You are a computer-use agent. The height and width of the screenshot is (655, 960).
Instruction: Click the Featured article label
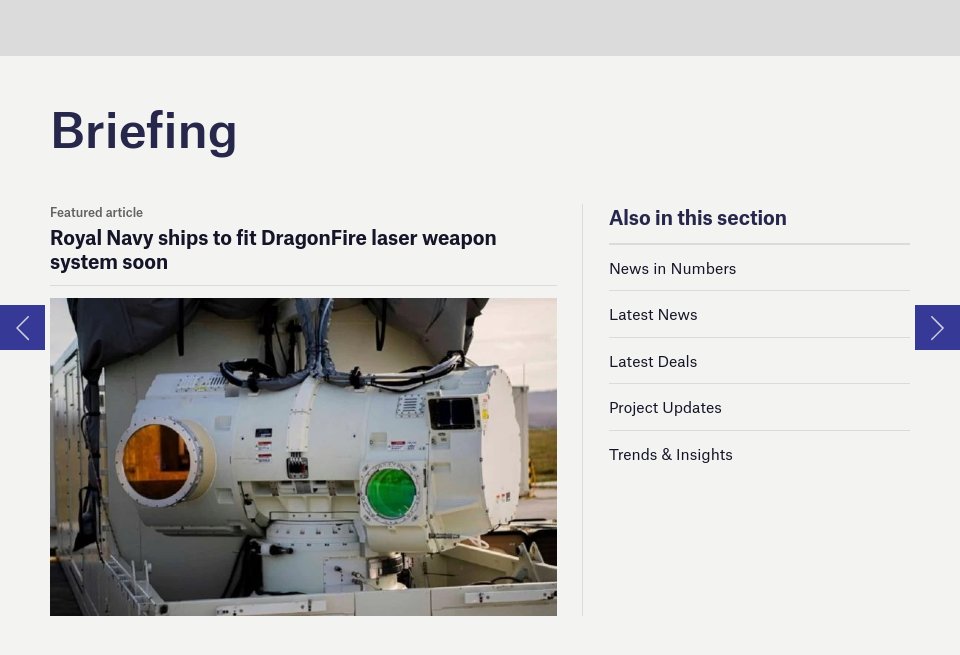pos(96,212)
